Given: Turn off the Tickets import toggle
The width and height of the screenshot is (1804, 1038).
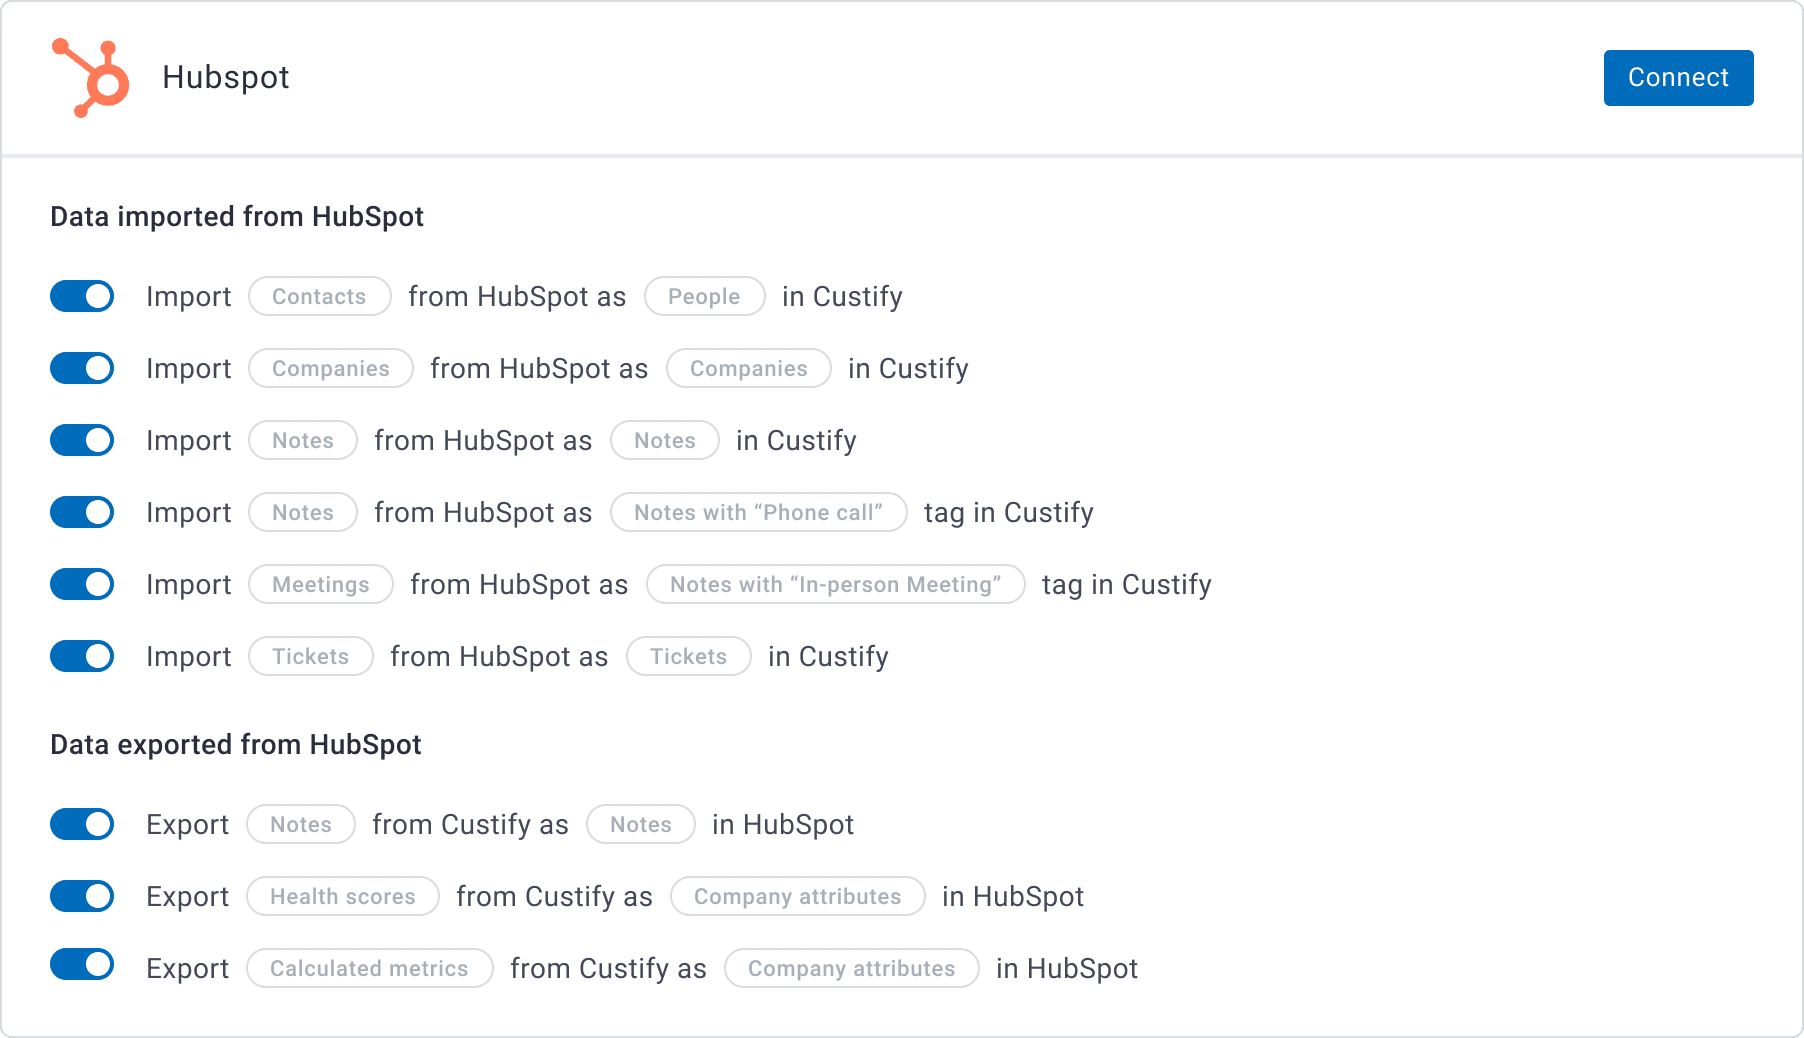Looking at the screenshot, I should [82, 656].
